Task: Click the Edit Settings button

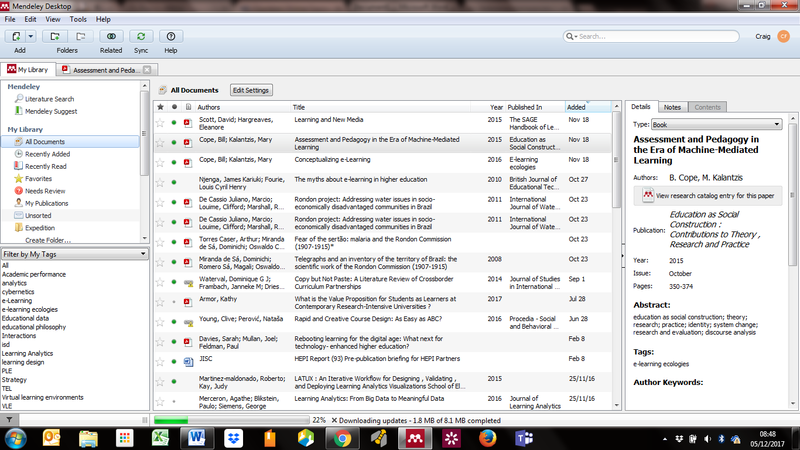Action: 251,90
